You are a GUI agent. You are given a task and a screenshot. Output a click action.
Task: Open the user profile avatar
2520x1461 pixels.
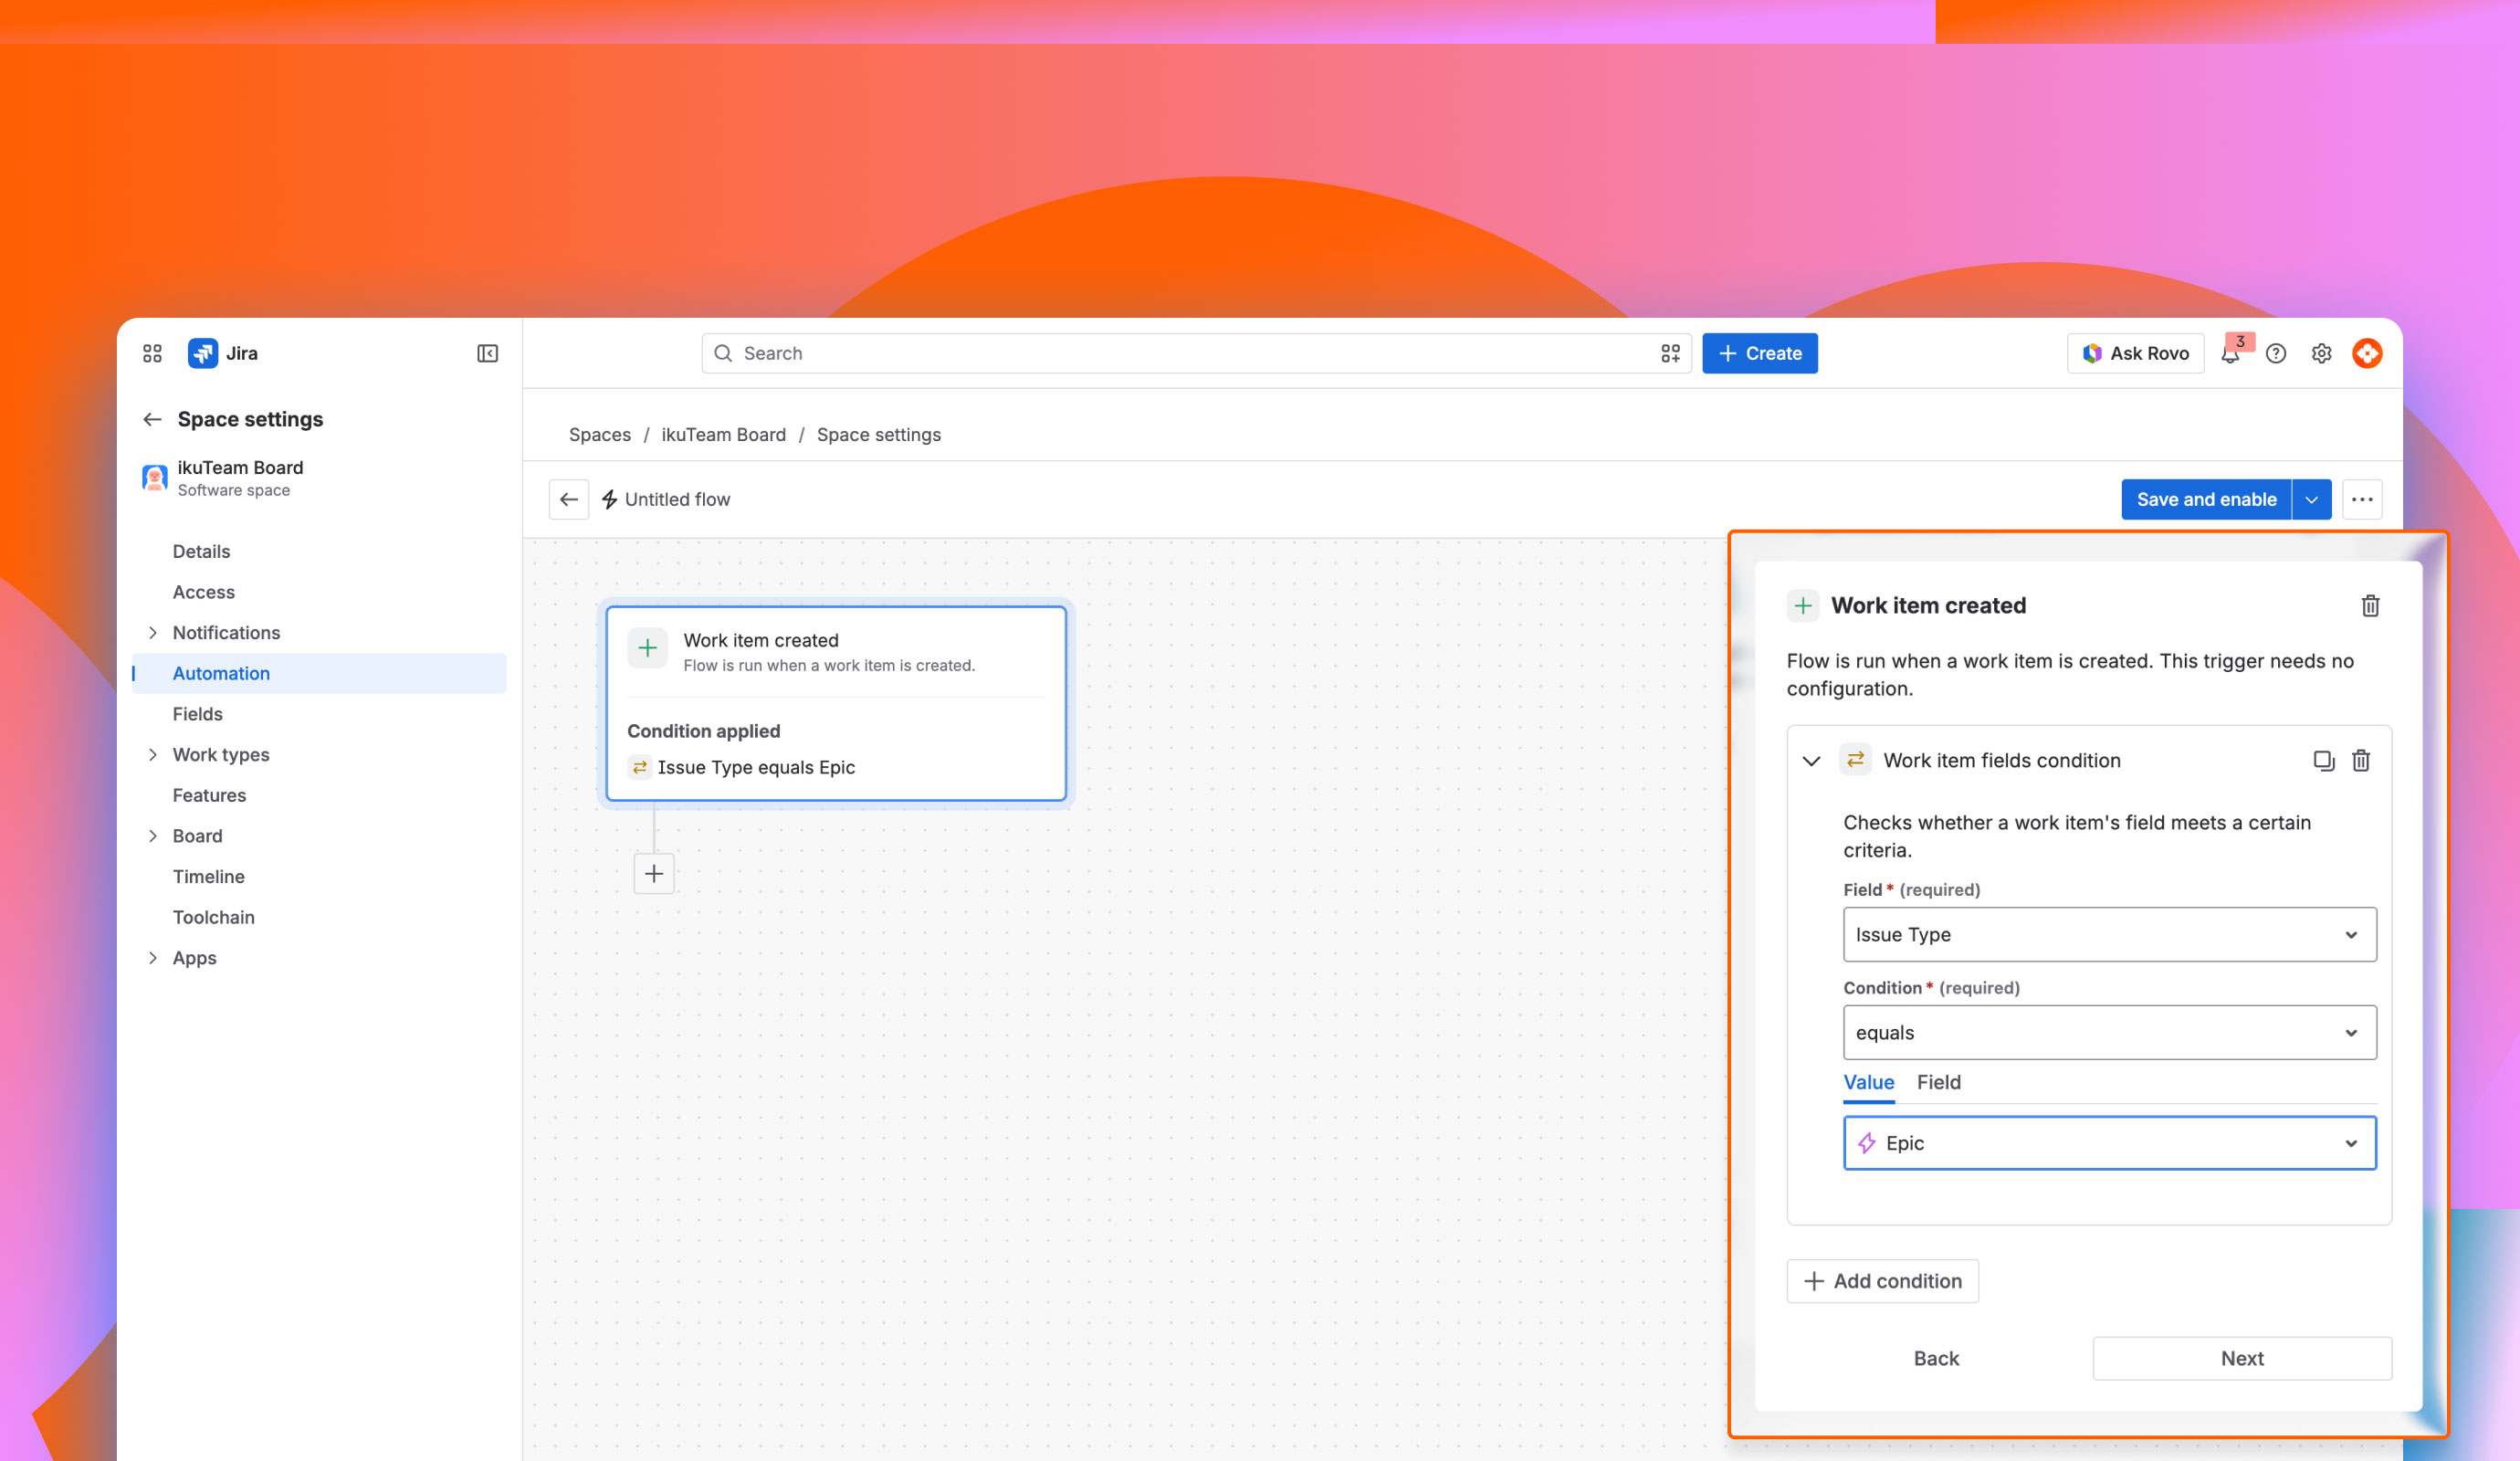[x=2367, y=353]
